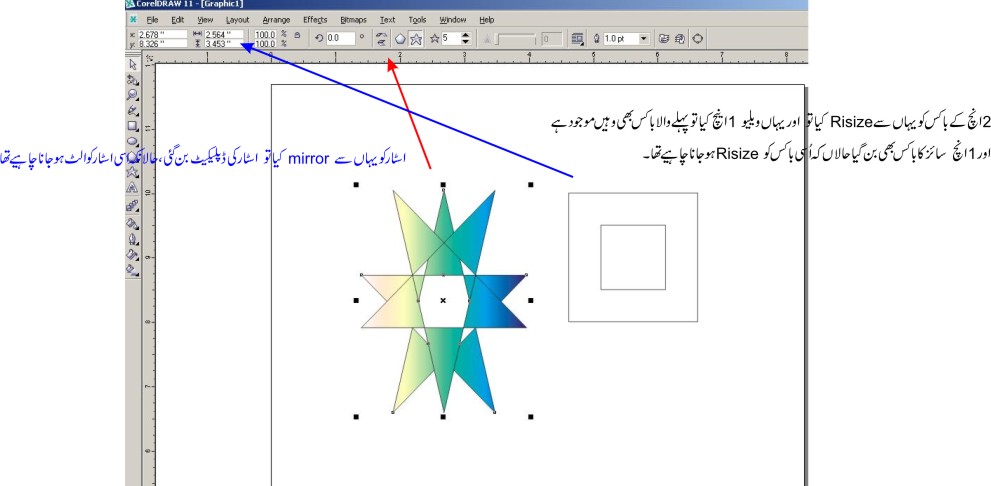
Task: Switch shape to Star mode
Action: pyautogui.click(x=415, y=39)
